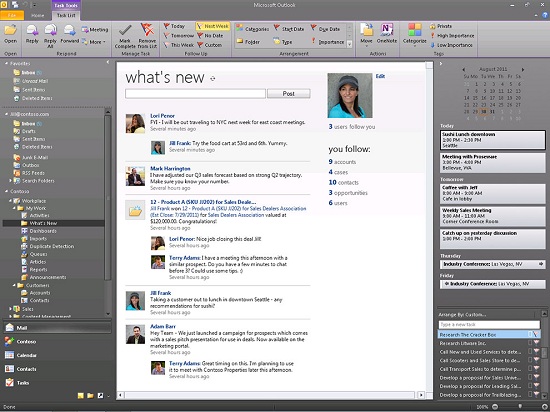This screenshot has width=550, height=412.
Task: Switch to the Home ribbon tab
Action: [38, 15]
